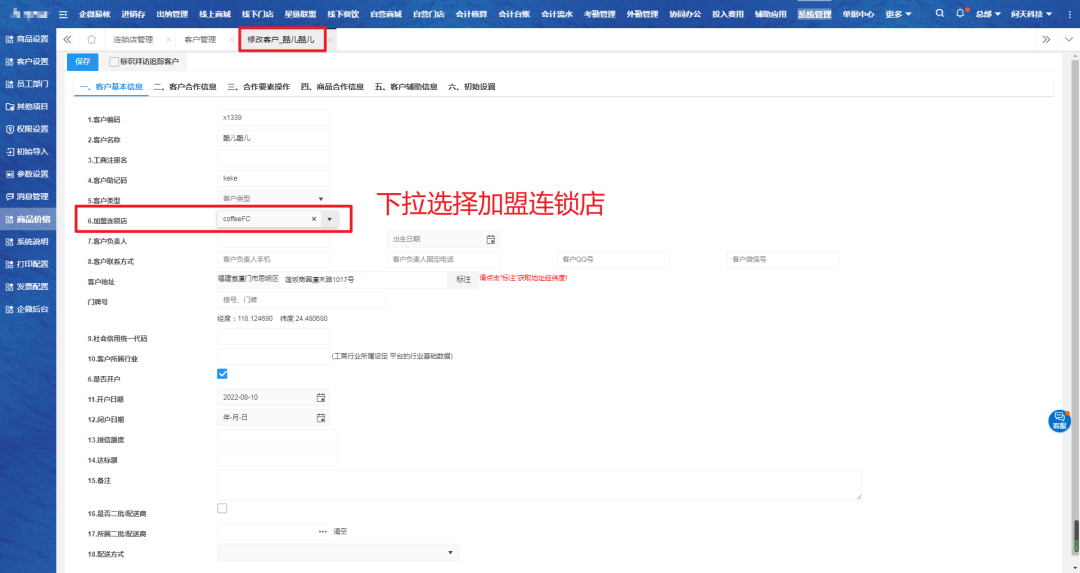
Task: Open the 客户类型 dropdown
Action: pos(273,199)
